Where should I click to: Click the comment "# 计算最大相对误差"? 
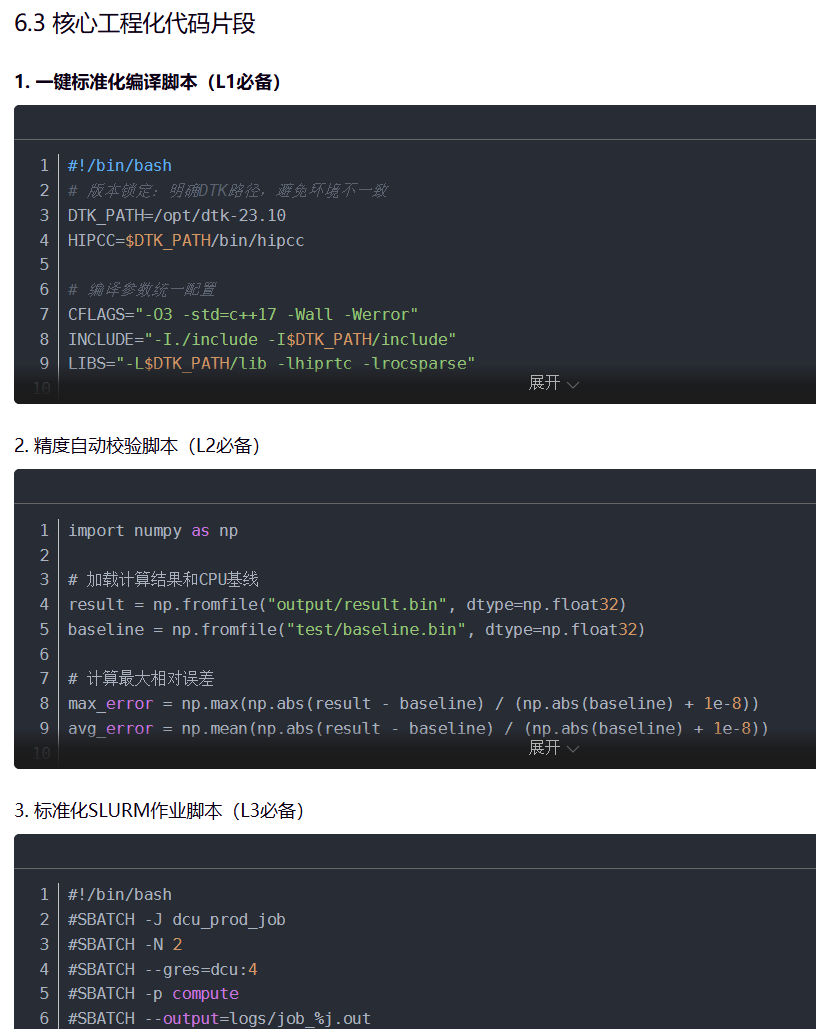(141, 679)
